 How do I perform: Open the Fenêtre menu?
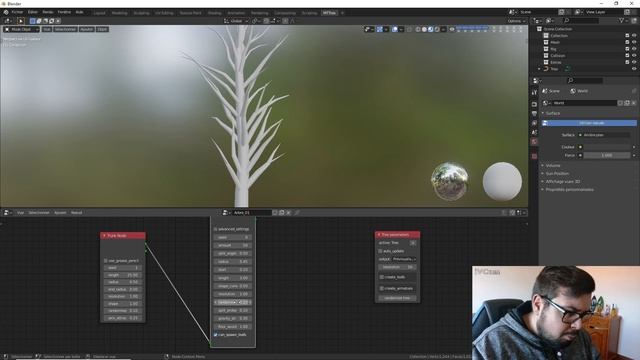coord(64,12)
